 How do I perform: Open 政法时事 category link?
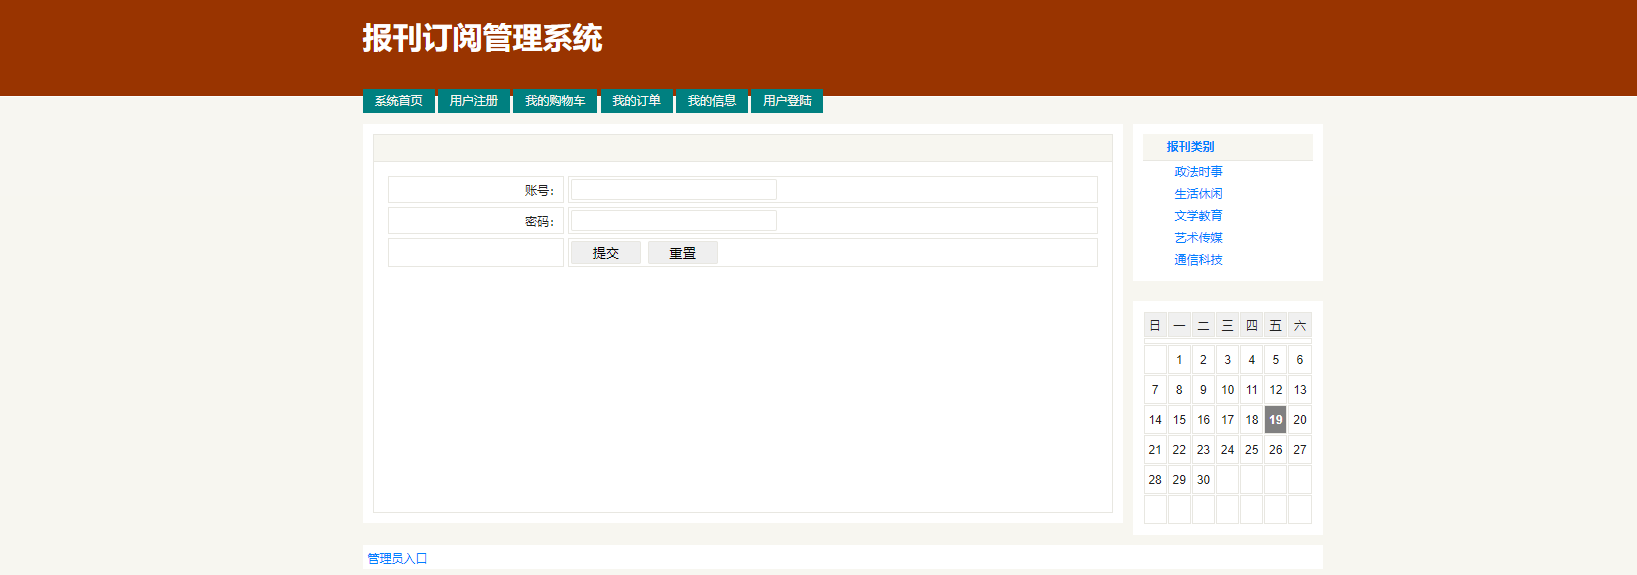(1198, 172)
